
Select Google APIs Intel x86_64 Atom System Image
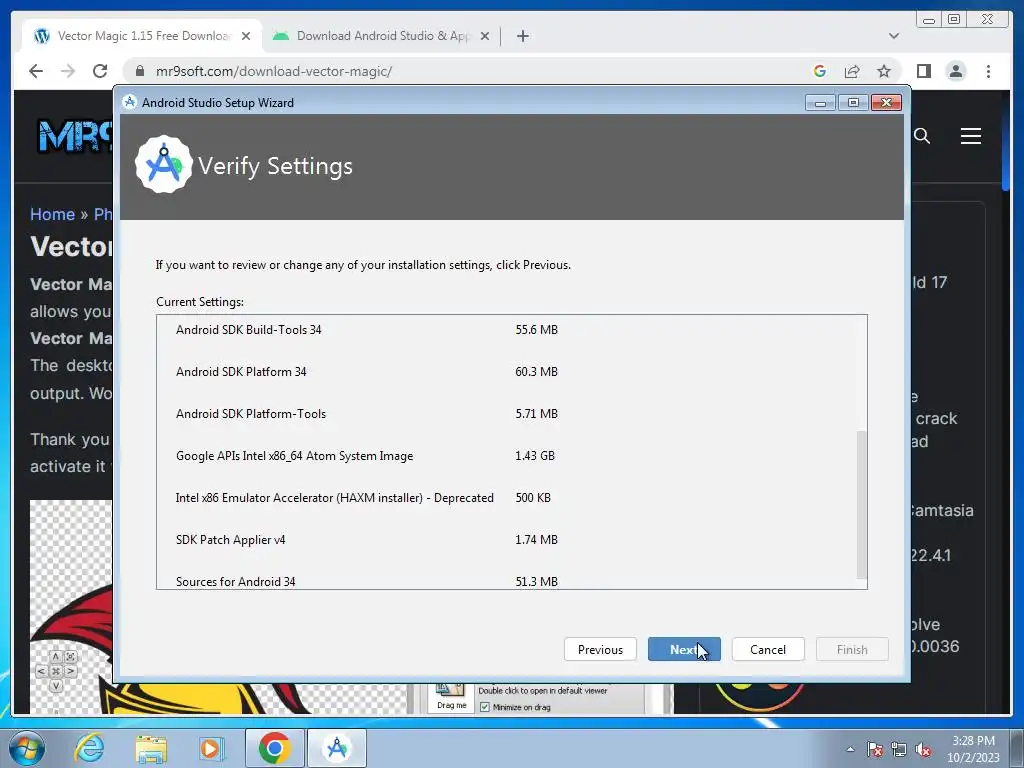coord(511,456)
